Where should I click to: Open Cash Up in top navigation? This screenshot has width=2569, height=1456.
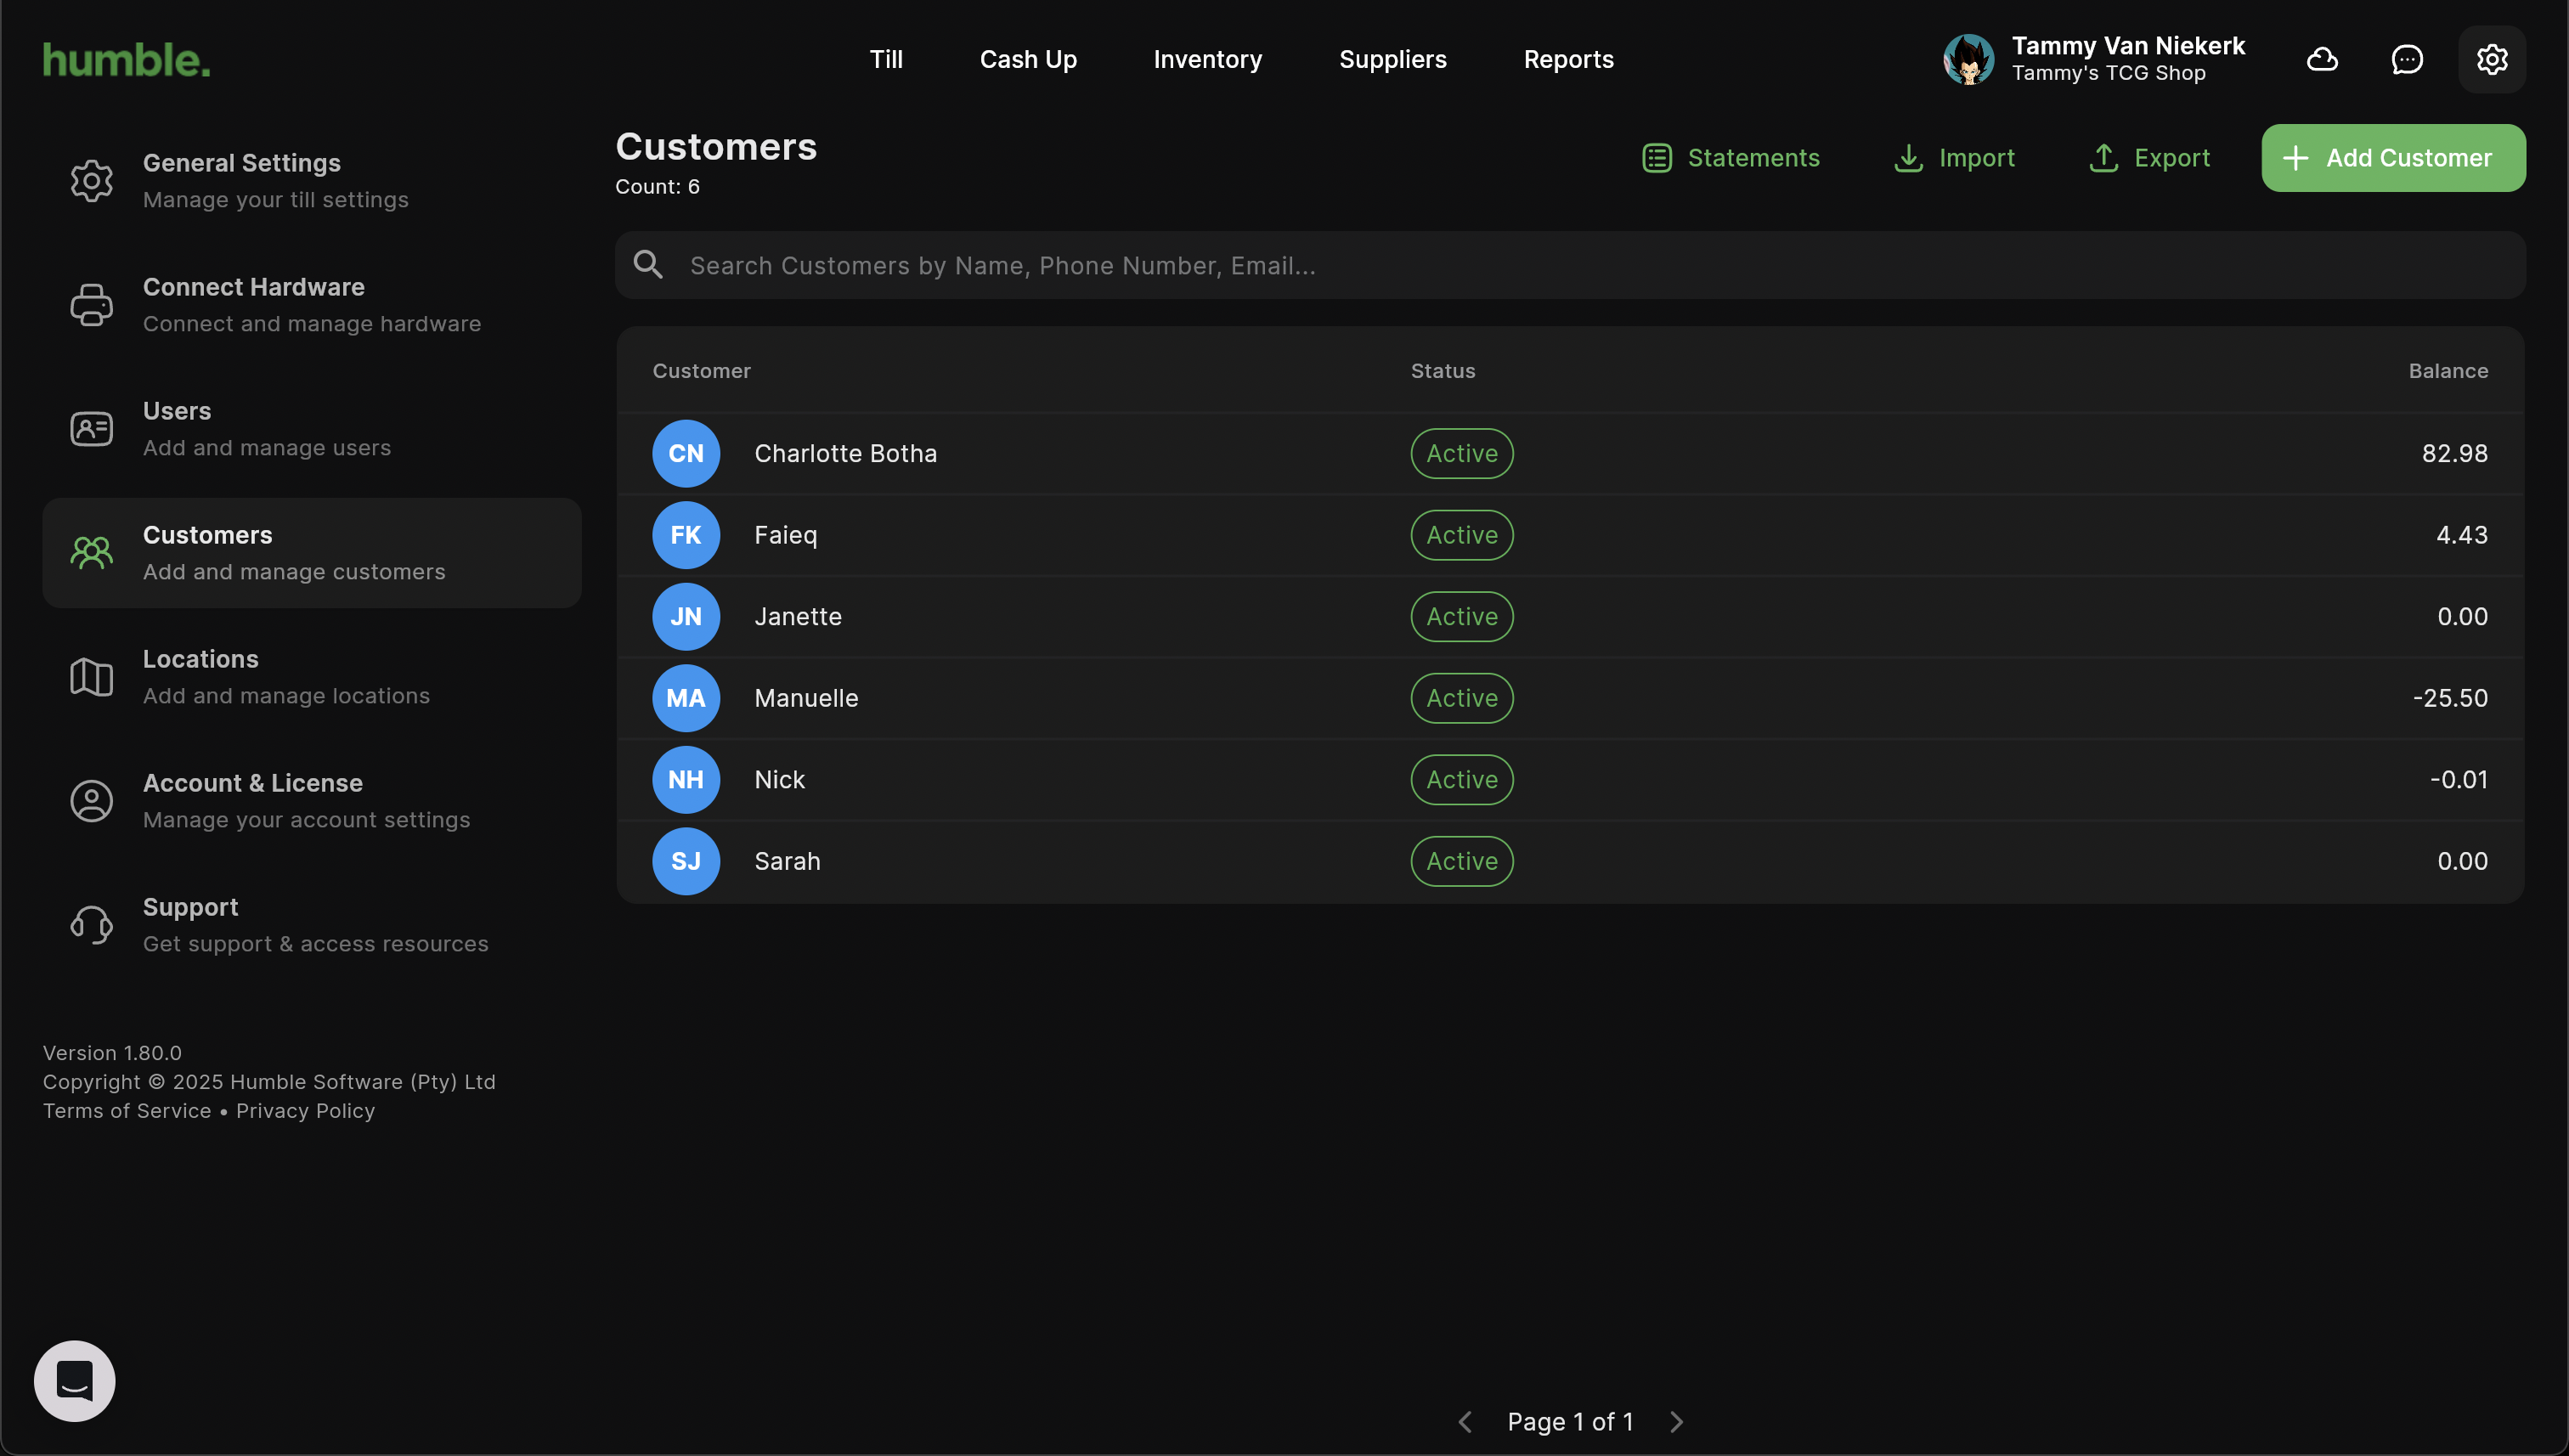click(x=1028, y=60)
